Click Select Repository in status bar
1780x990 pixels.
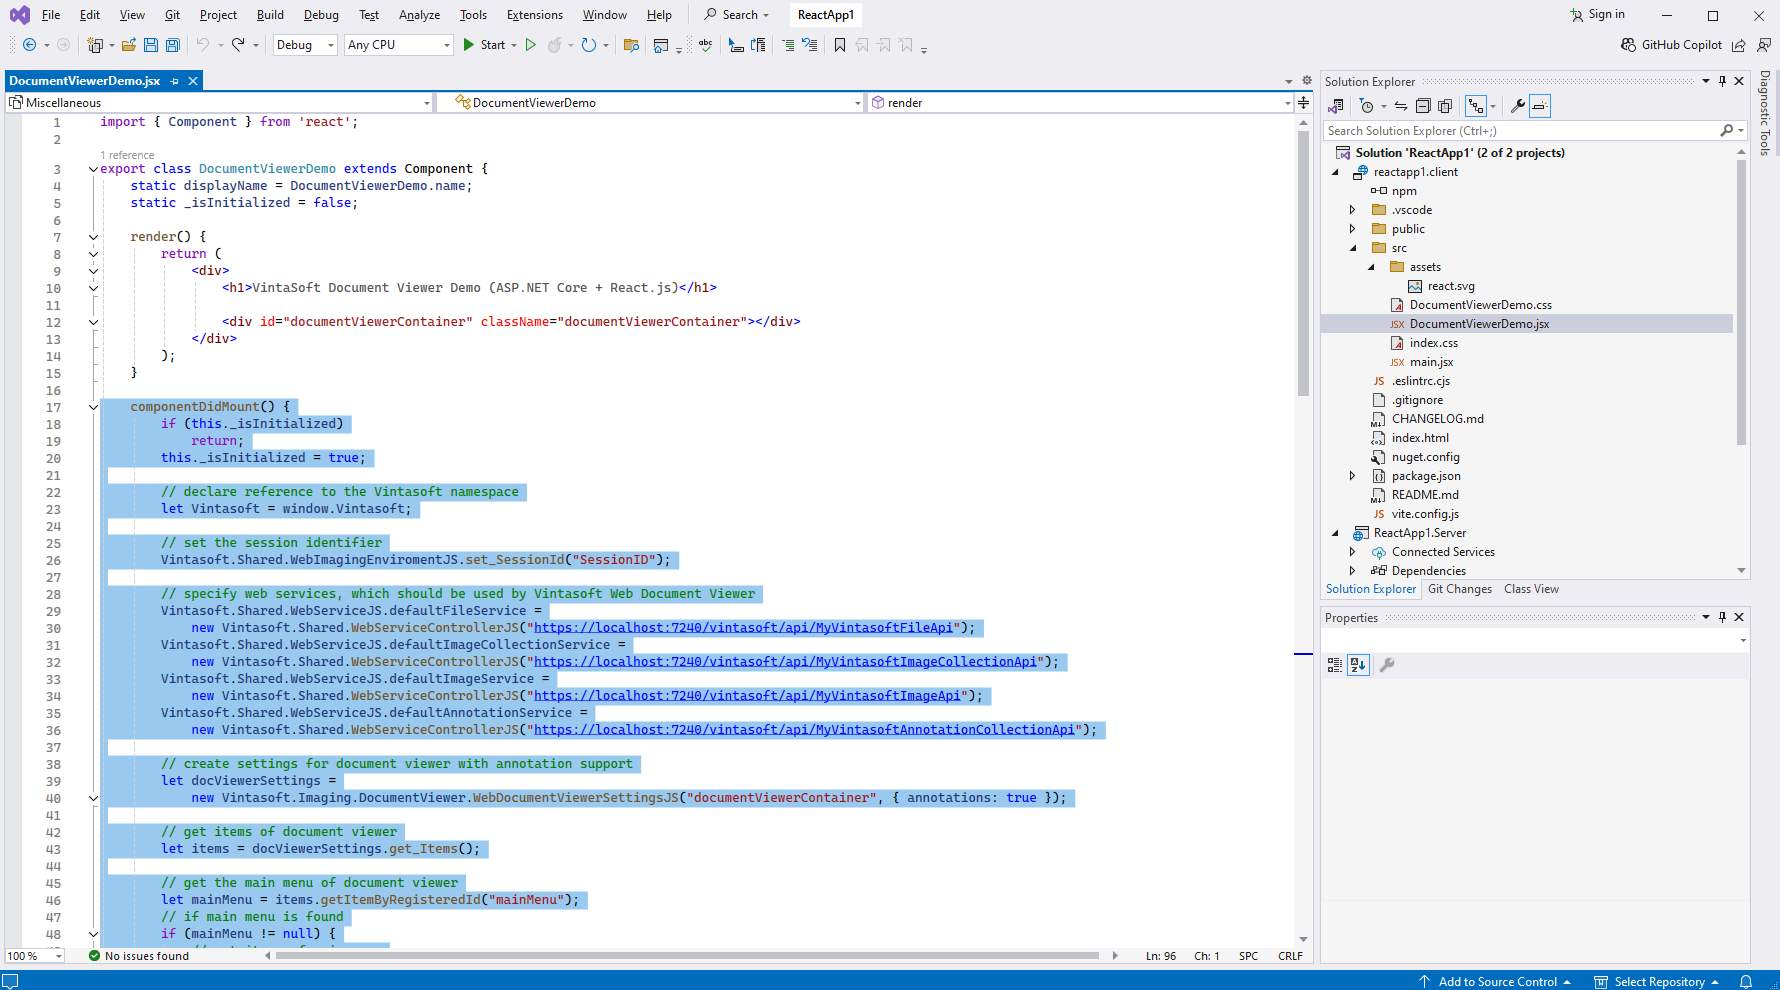click(1656, 982)
